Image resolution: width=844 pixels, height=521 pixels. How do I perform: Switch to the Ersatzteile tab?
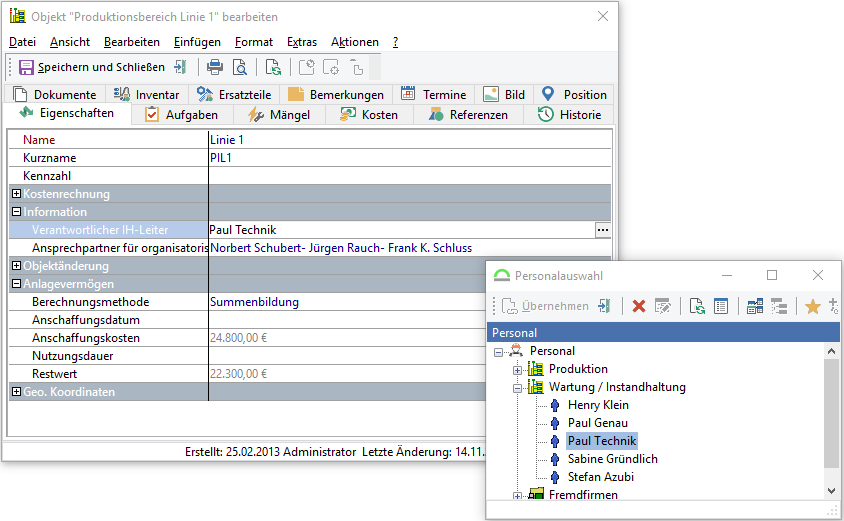[234, 94]
